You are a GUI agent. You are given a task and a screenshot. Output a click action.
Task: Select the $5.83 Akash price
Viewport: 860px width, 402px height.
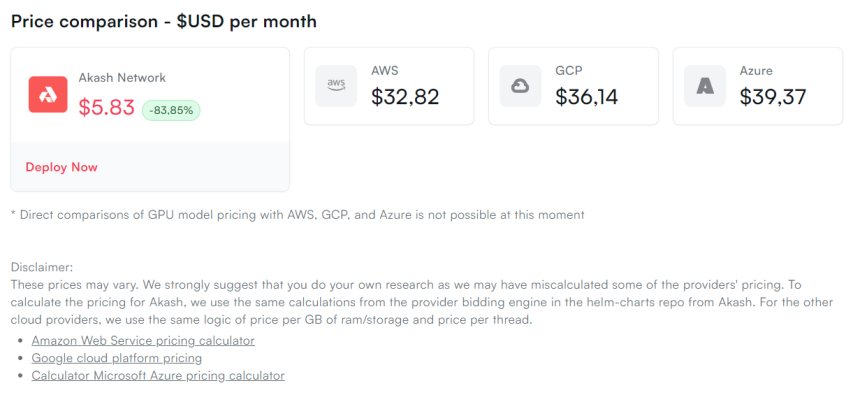coord(106,108)
